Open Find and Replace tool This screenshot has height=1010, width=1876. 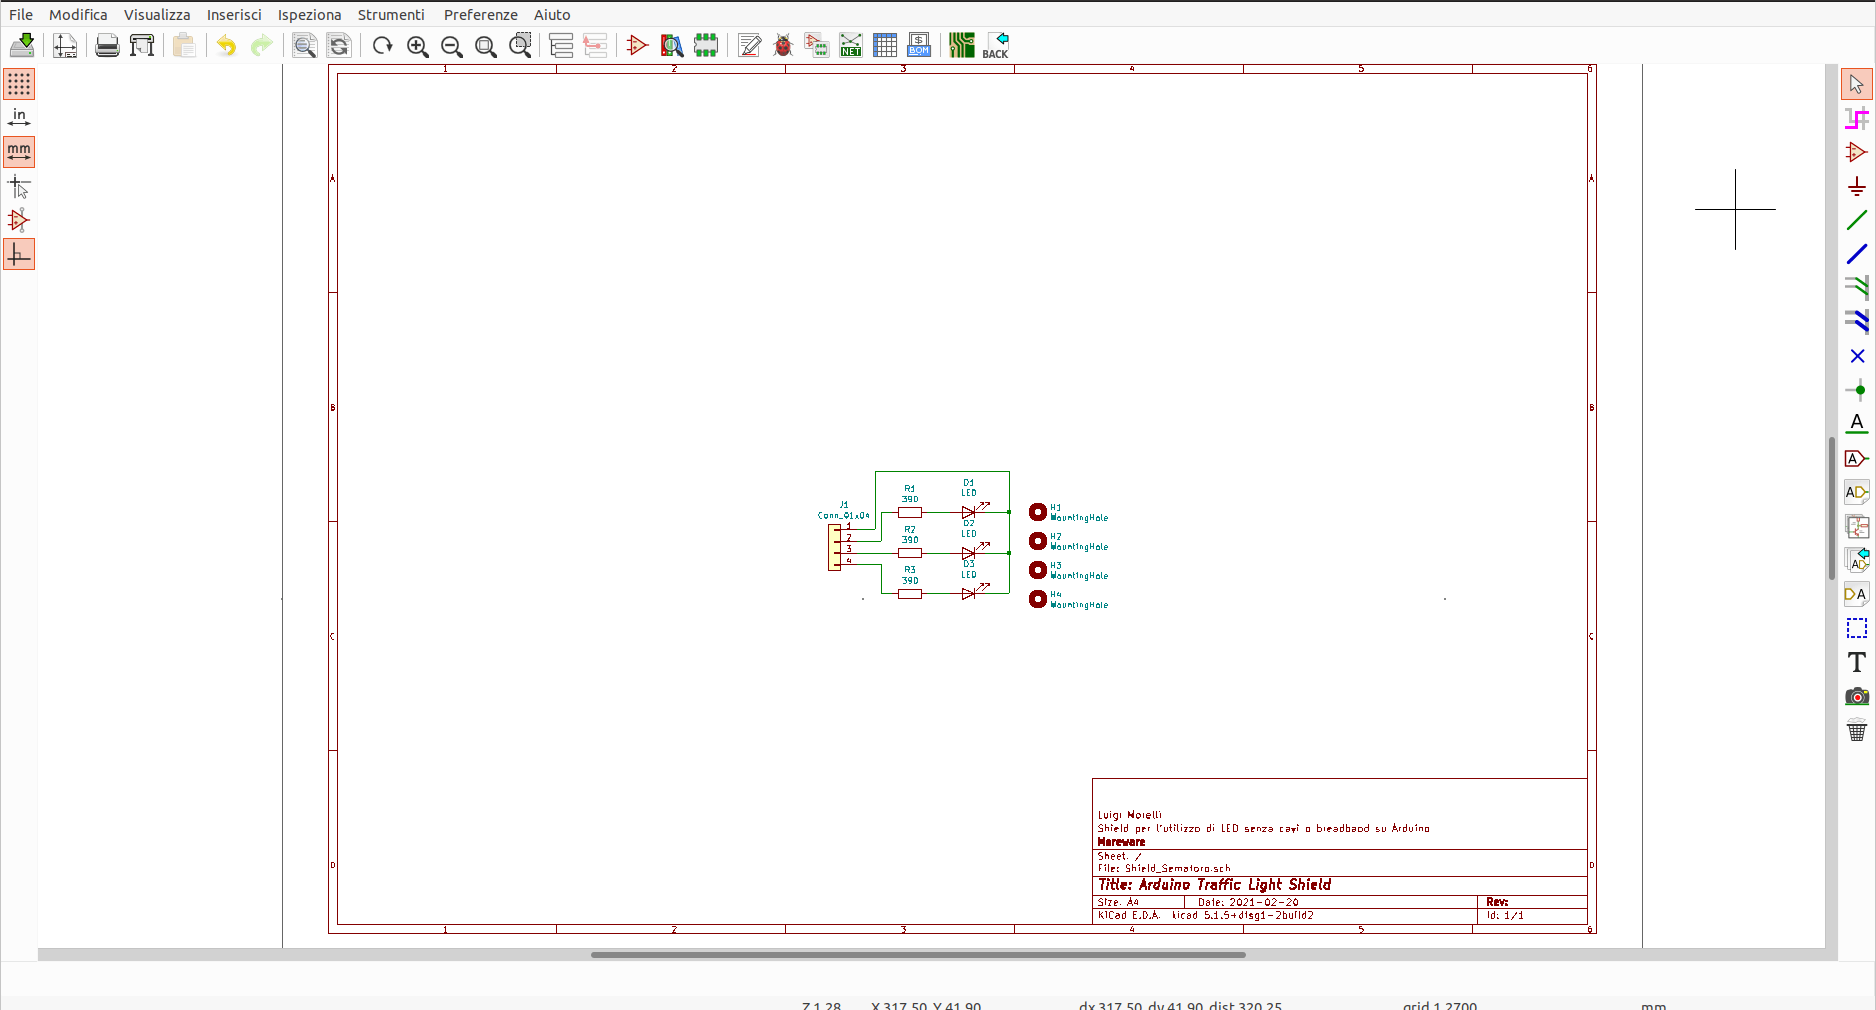(339, 45)
